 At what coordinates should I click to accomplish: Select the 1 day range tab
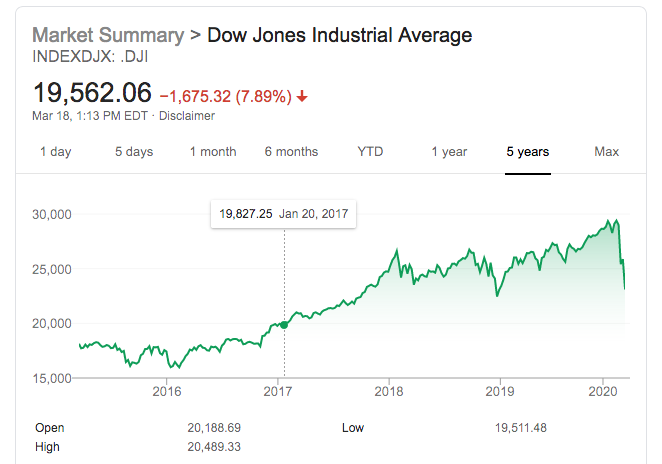coord(55,152)
